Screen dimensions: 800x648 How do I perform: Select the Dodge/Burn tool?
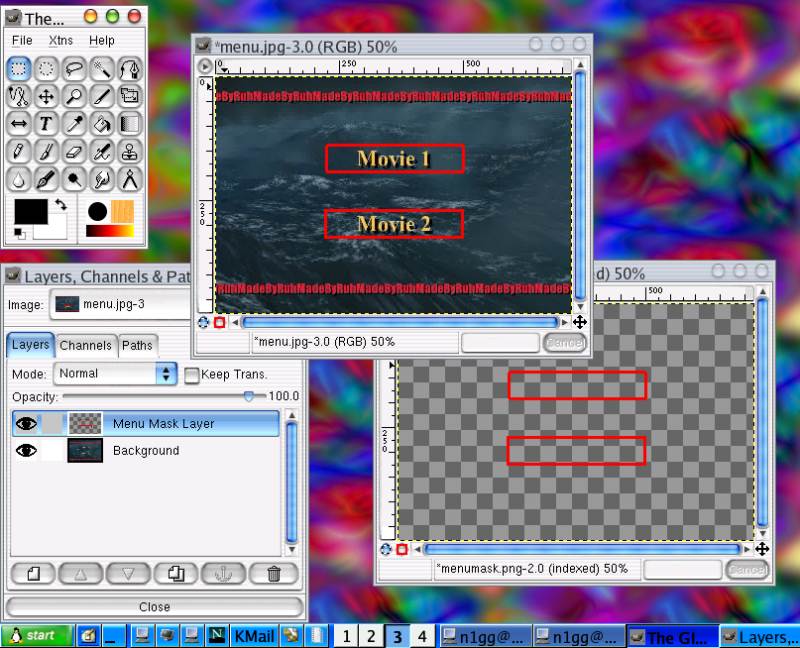tap(74, 179)
